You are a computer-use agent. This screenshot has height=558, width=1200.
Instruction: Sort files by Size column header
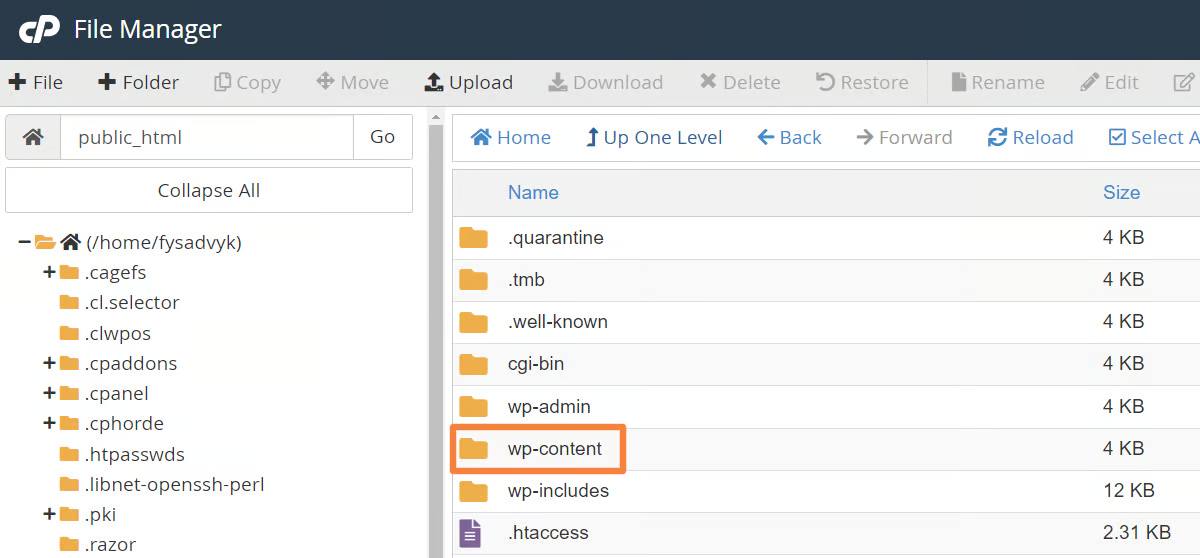coord(1121,192)
